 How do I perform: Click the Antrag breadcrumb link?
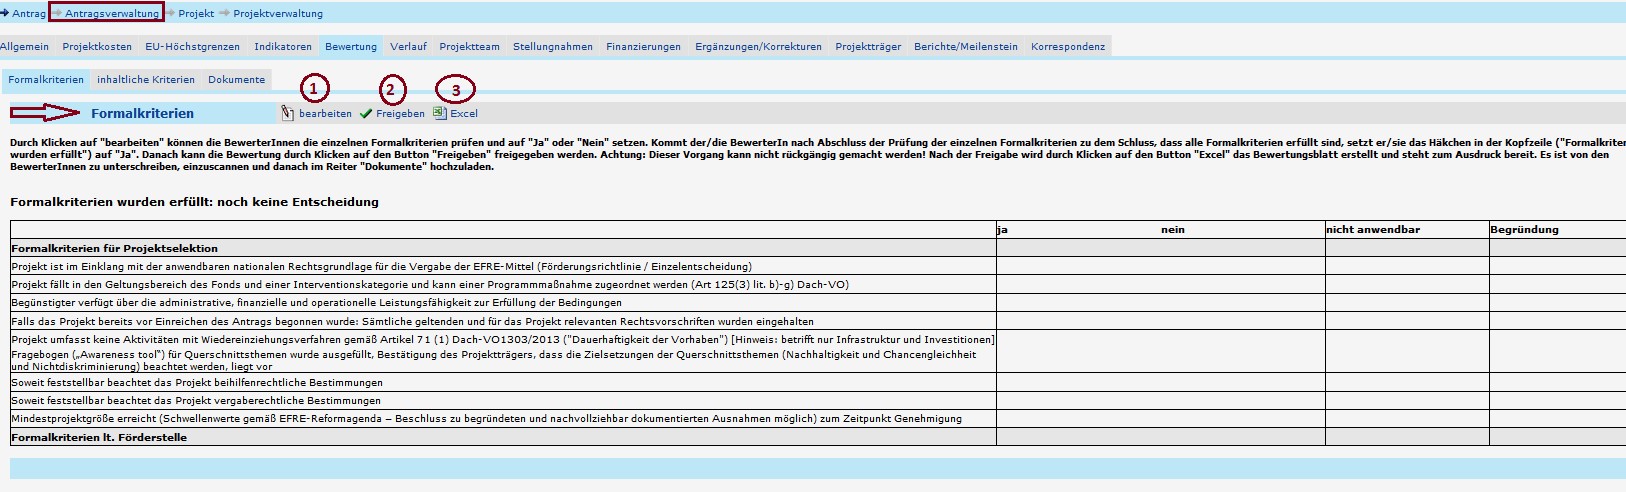pyautogui.click(x=28, y=14)
